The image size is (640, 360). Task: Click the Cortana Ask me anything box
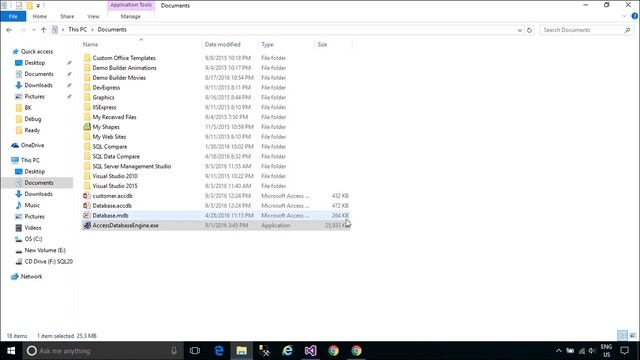point(102,351)
